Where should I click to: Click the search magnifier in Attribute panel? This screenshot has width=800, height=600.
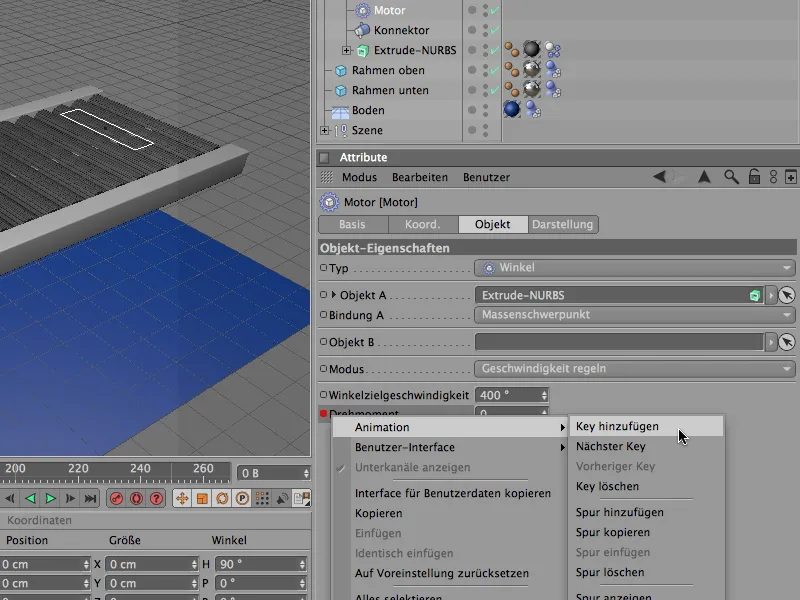(731, 177)
